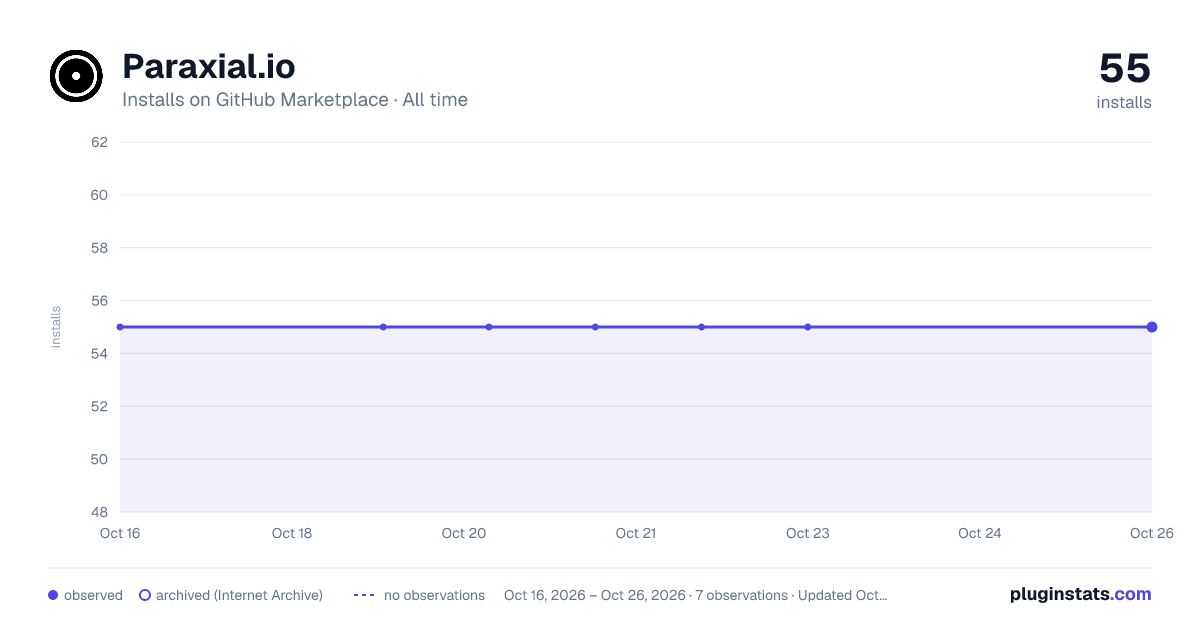Click the date range and 7 observations text
Image resolution: width=1200 pixels, height=630 pixels.
[696, 595]
